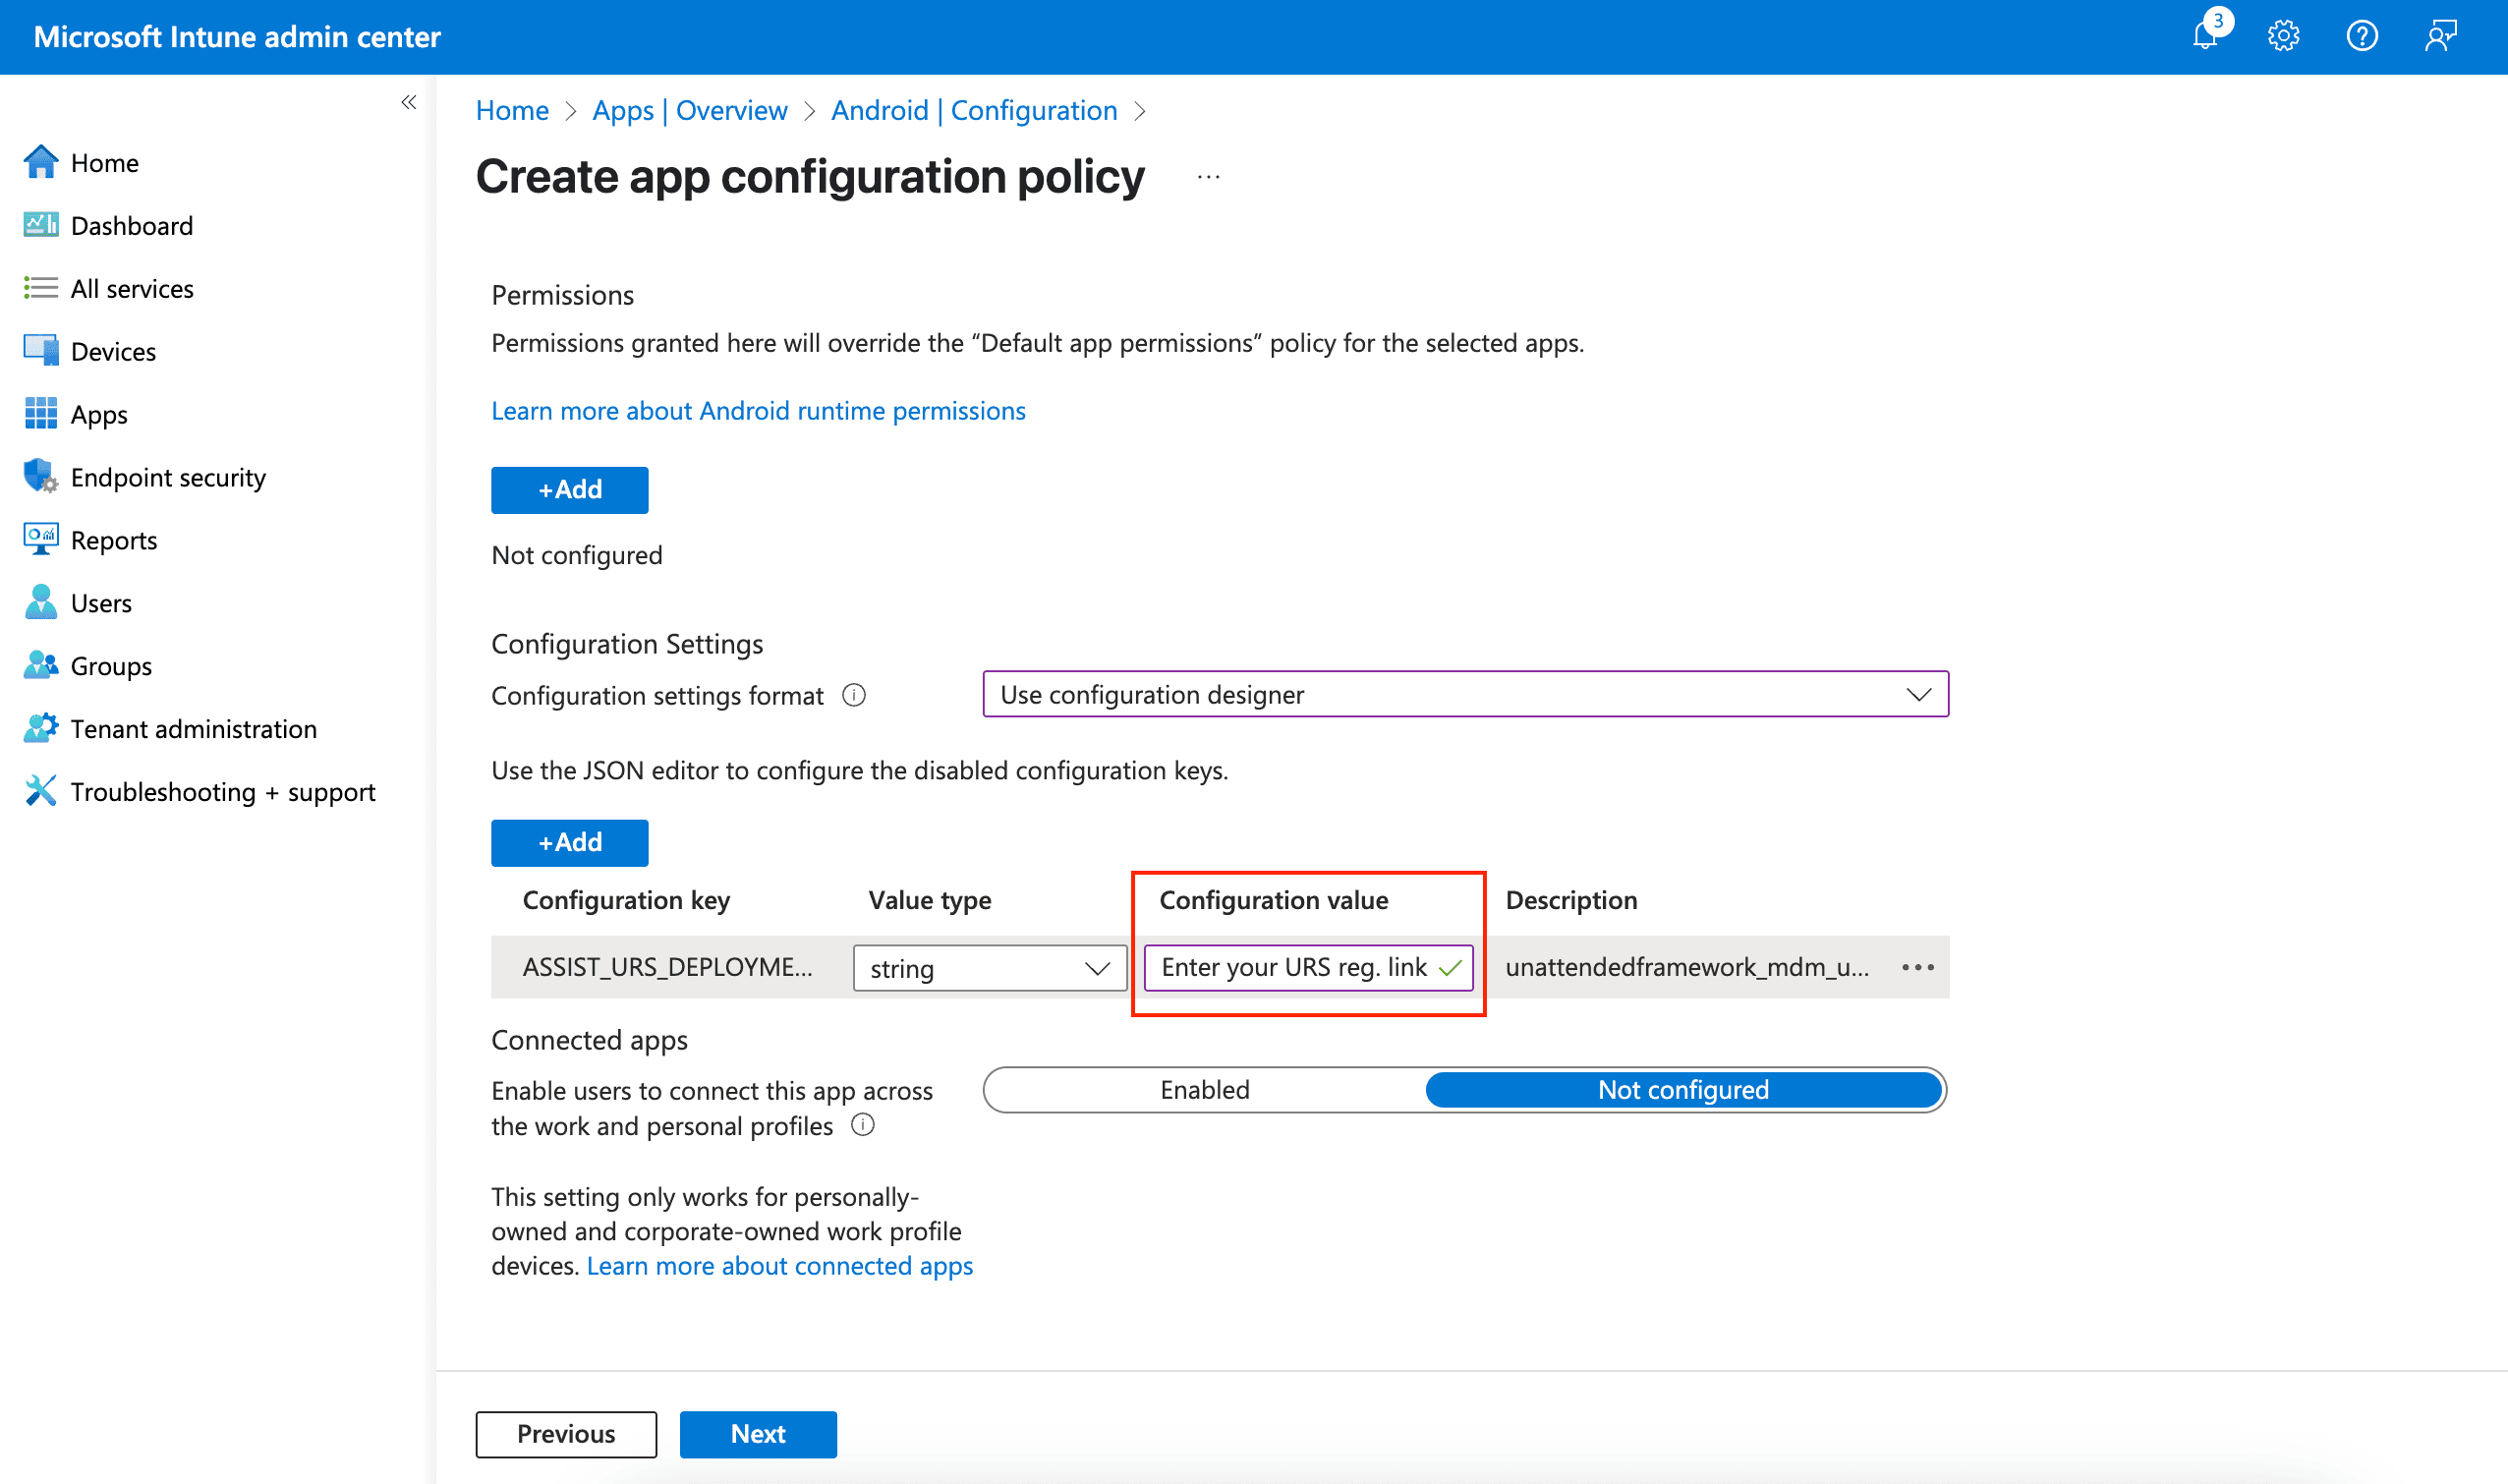
Task: Click the Value type column header
Action: coord(929,900)
